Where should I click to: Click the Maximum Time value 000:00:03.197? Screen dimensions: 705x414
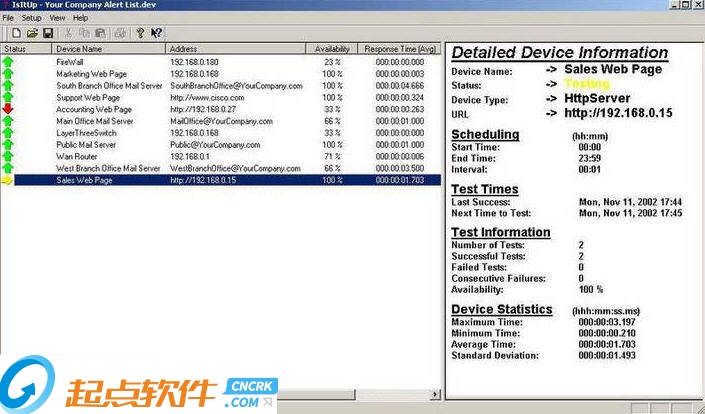pyautogui.click(x=607, y=322)
